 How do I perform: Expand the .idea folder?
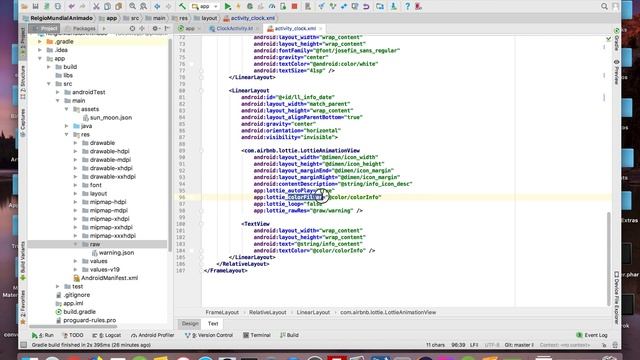(40, 50)
